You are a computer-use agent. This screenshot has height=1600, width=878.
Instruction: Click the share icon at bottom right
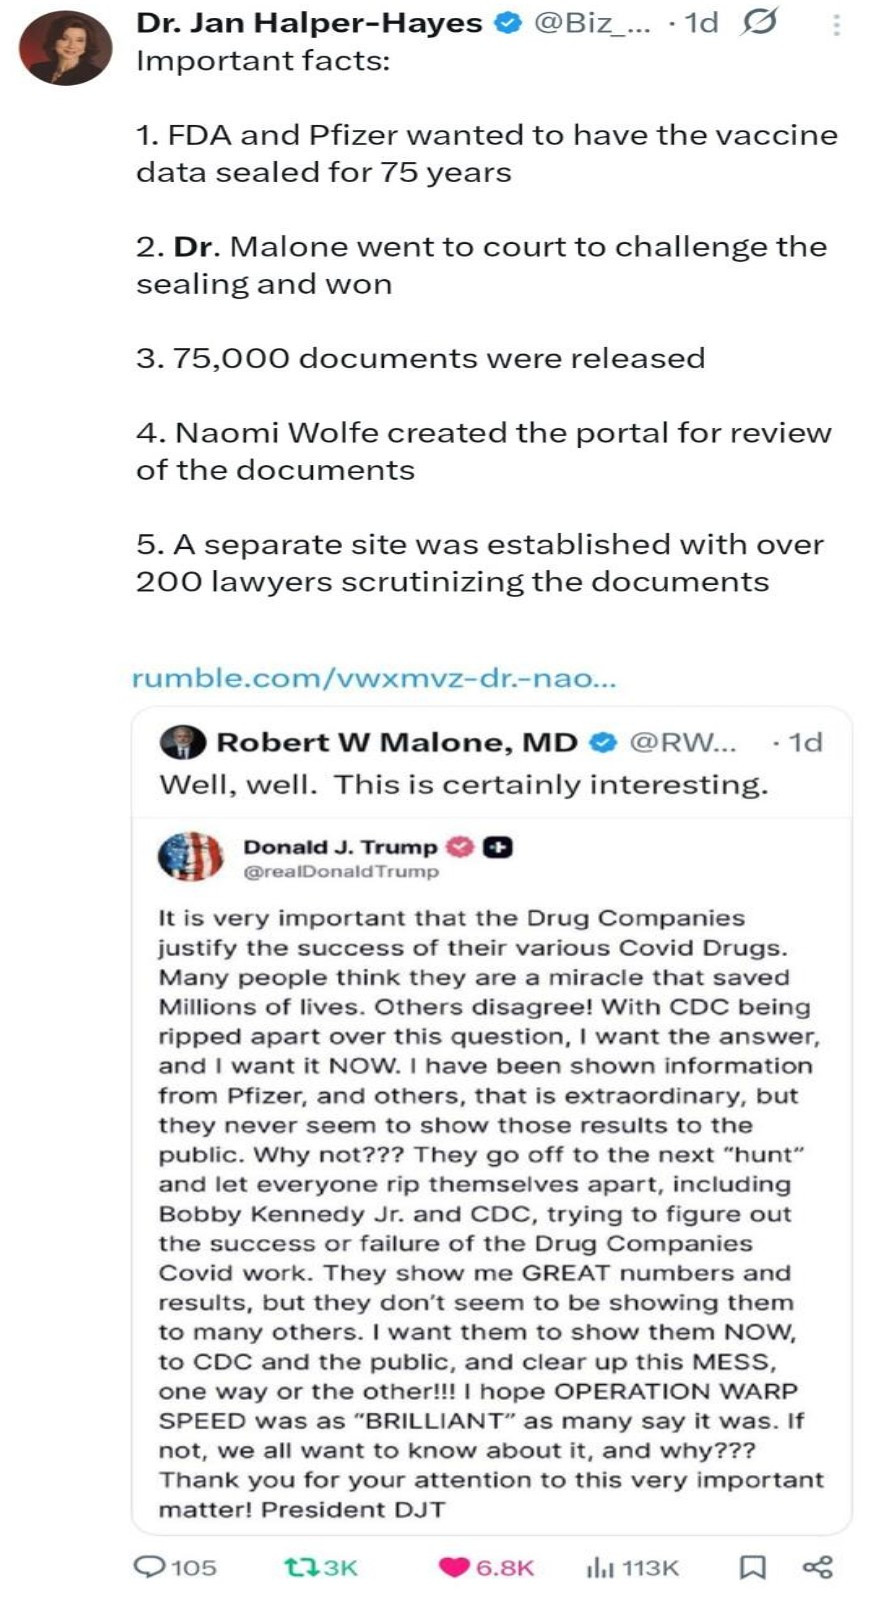click(x=817, y=1567)
